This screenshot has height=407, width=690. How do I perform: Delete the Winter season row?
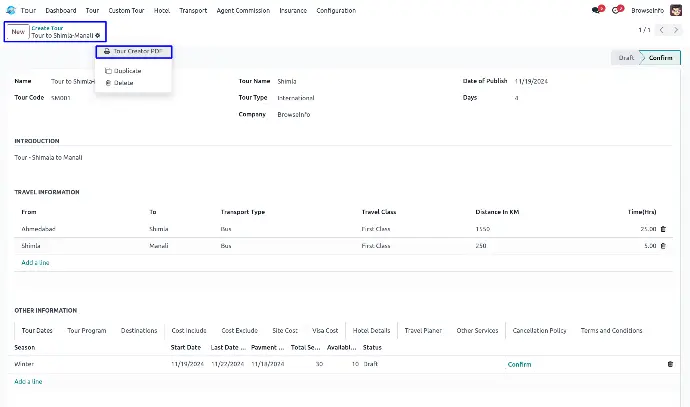(670, 364)
